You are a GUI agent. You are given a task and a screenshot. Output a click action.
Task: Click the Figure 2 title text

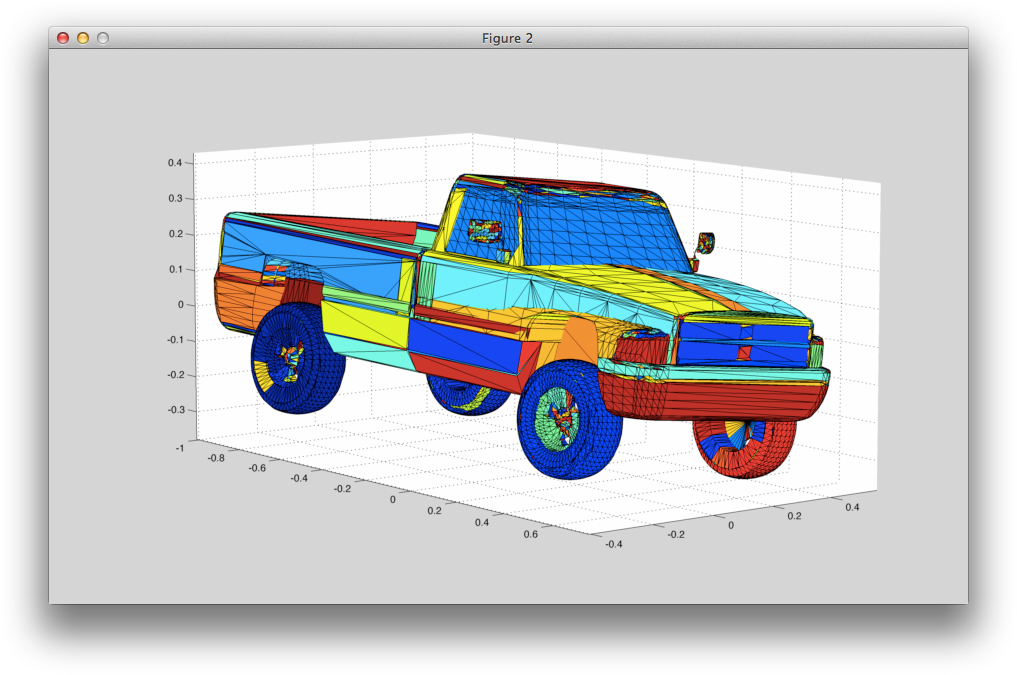pyautogui.click(x=507, y=38)
